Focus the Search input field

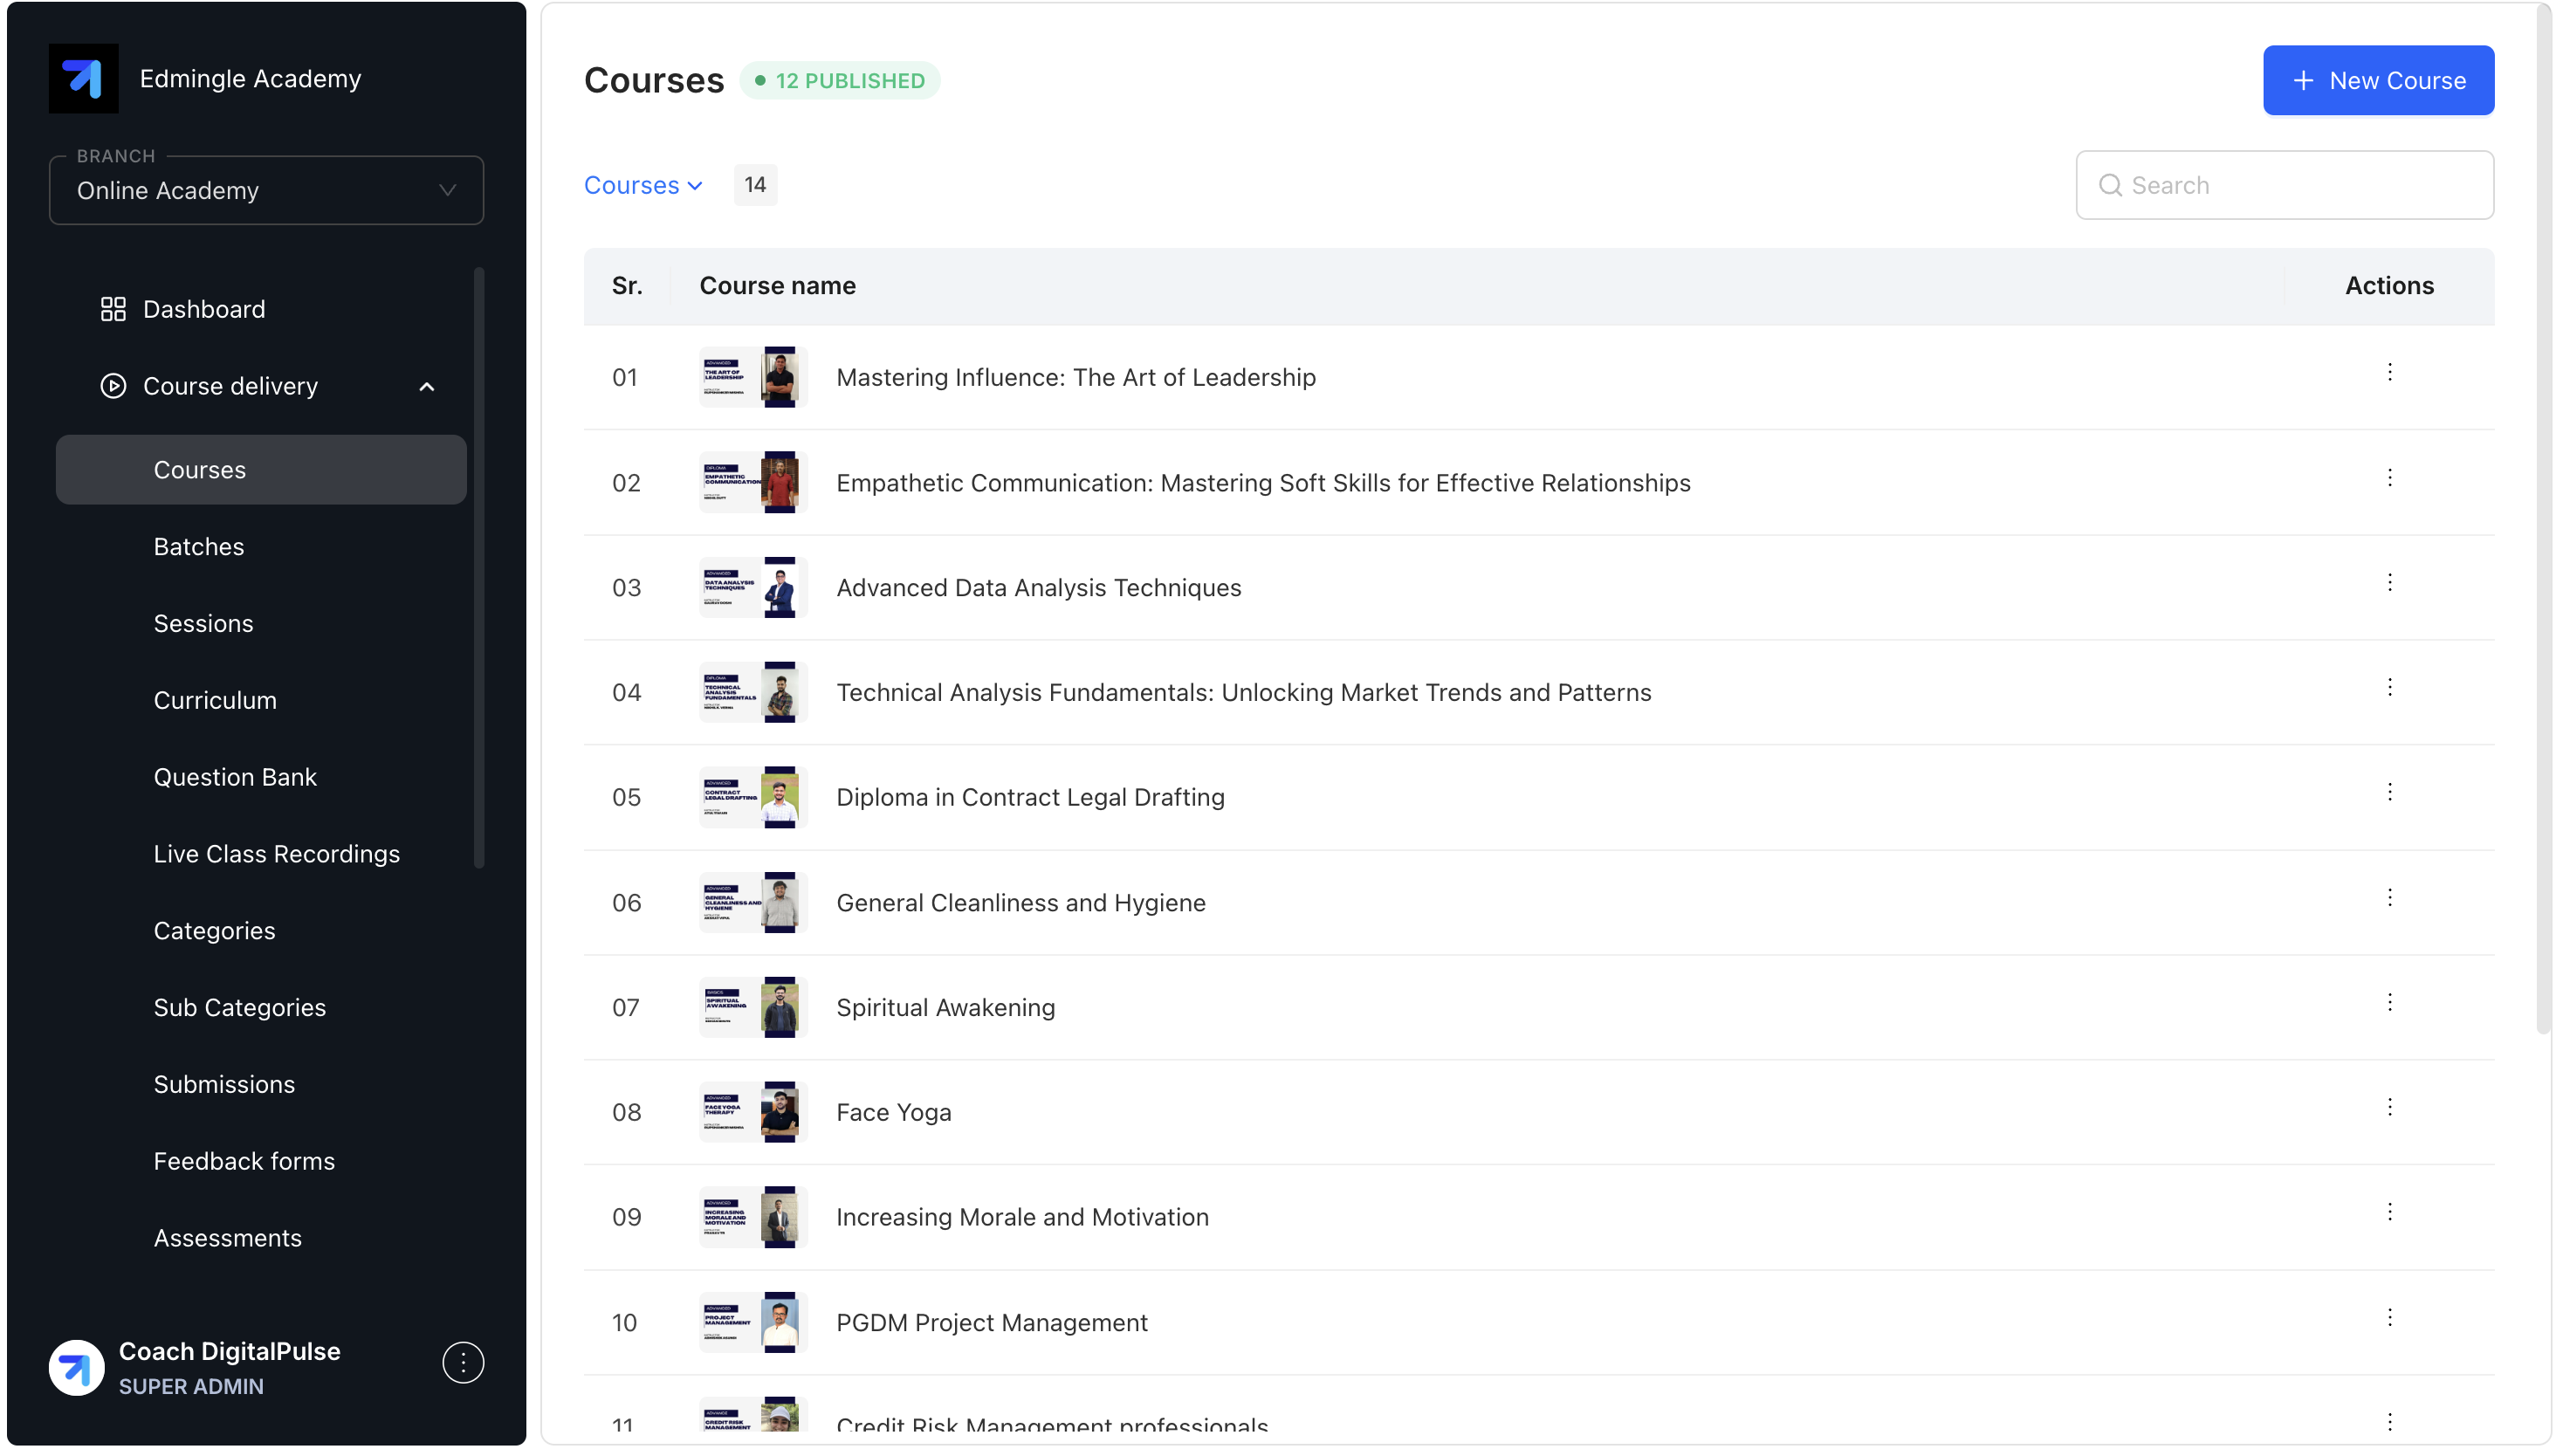[2300, 185]
